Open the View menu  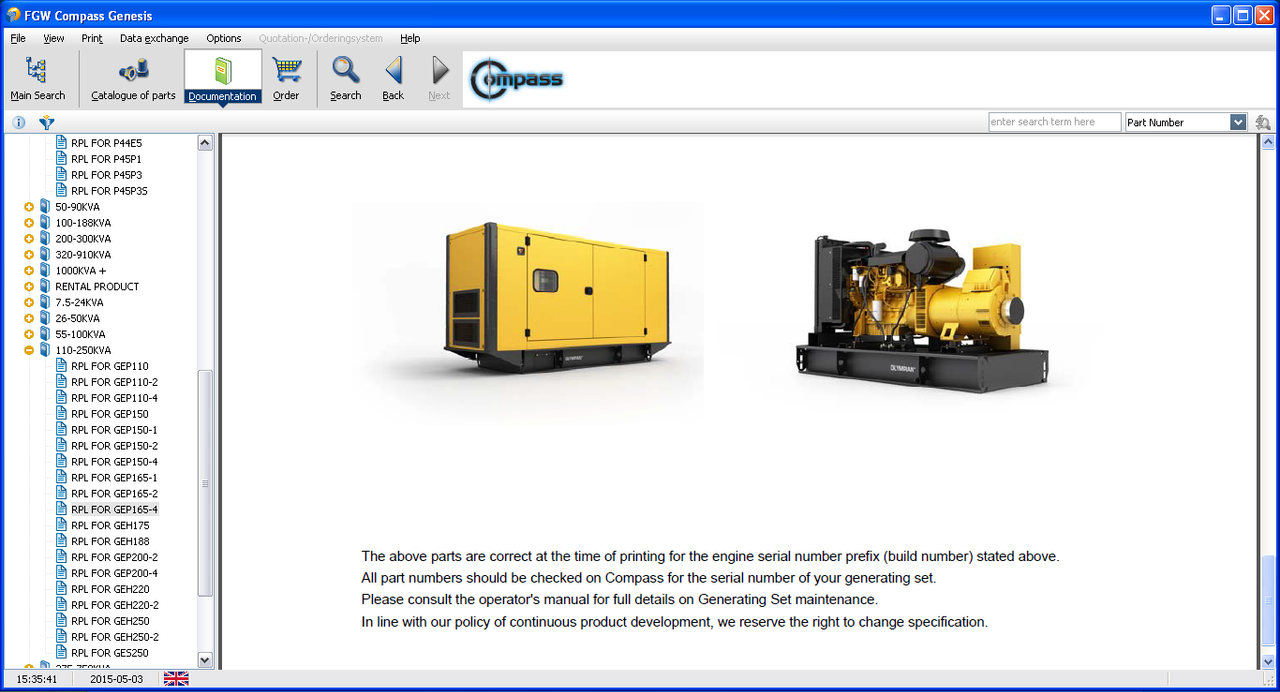pyautogui.click(x=54, y=38)
